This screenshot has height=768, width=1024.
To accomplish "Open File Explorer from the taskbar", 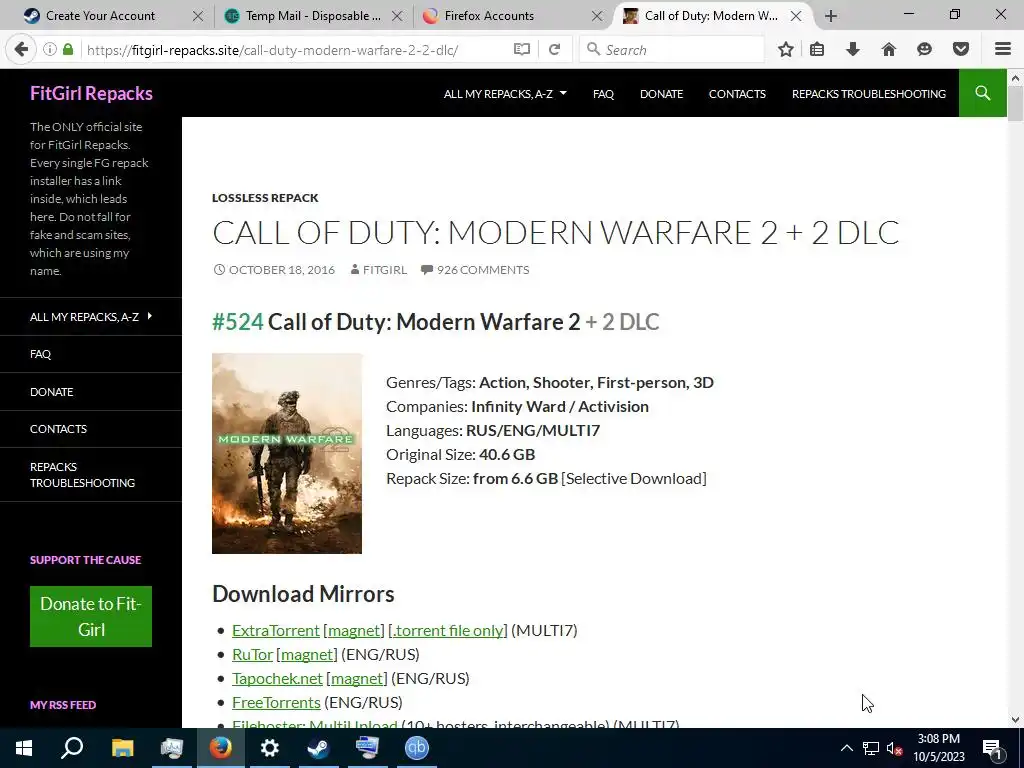I will click(122, 748).
